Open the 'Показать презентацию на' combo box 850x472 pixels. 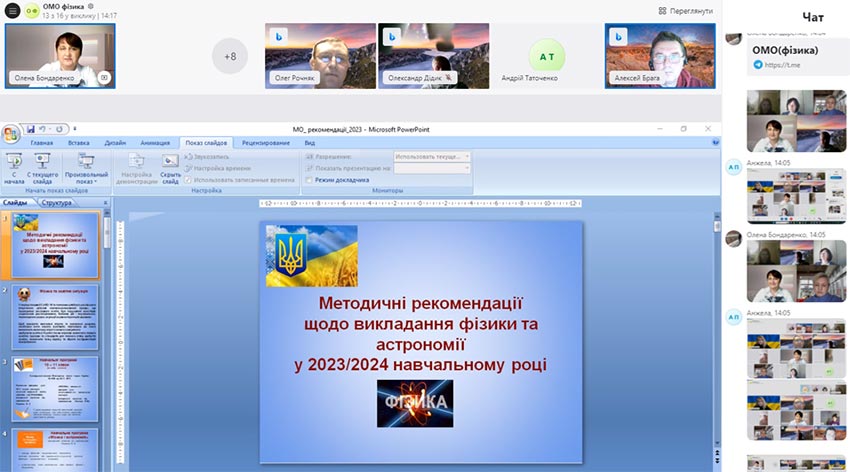[432, 168]
